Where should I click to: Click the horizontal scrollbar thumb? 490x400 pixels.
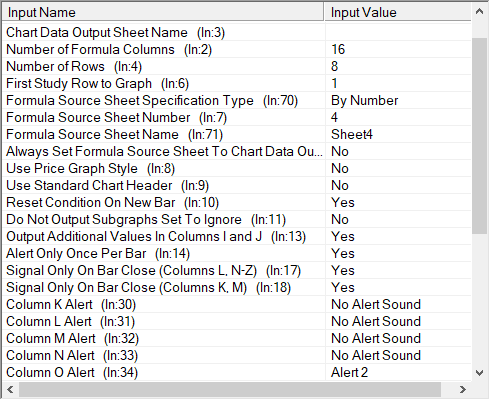point(230,389)
